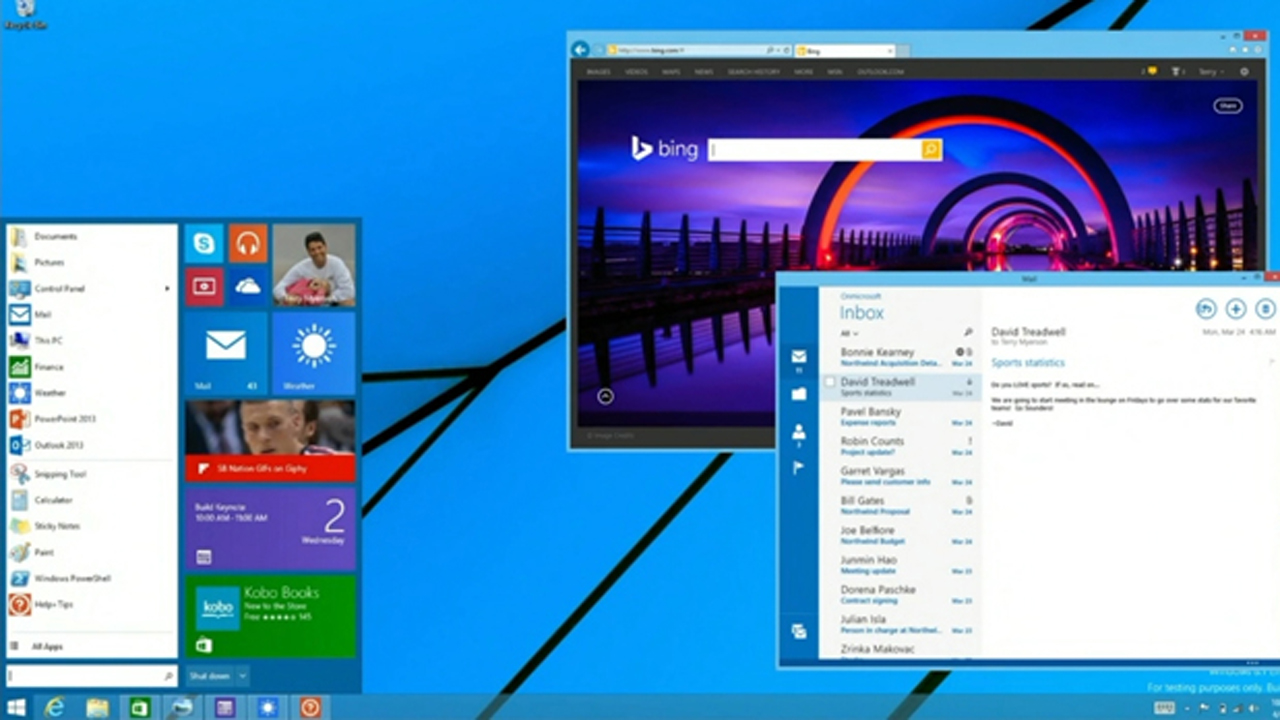Reply using the respond icon in Mail
Viewport: 1280px width, 720px height.
click(x=1205, y=309)
